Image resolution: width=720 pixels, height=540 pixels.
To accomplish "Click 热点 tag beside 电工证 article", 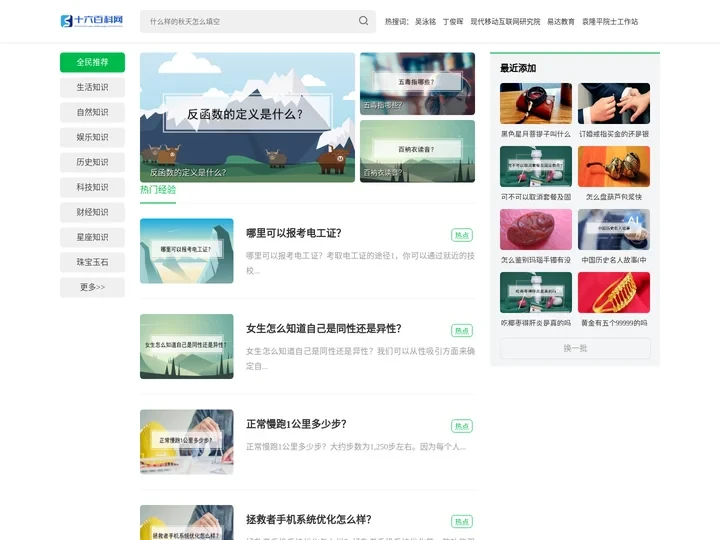I will (461, 235).
